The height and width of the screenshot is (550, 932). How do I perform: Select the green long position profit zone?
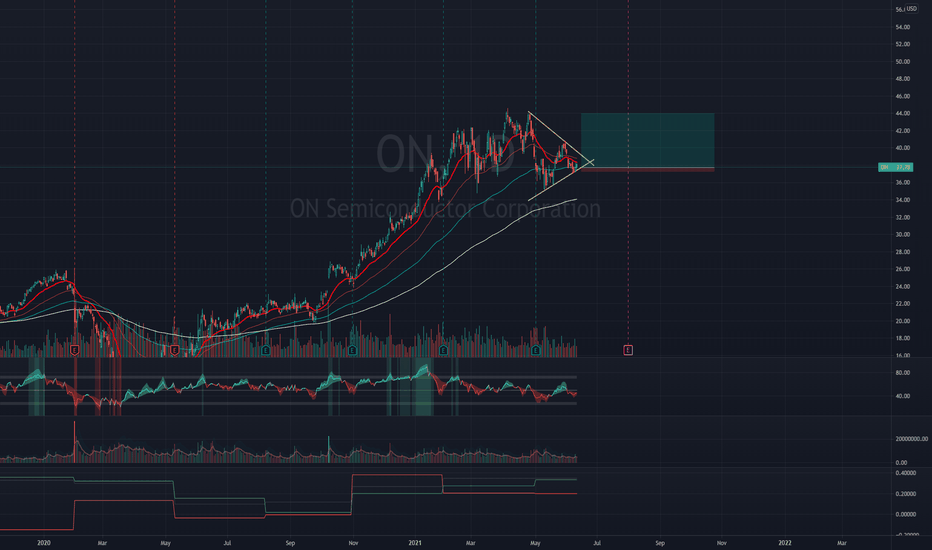point(647,140)
